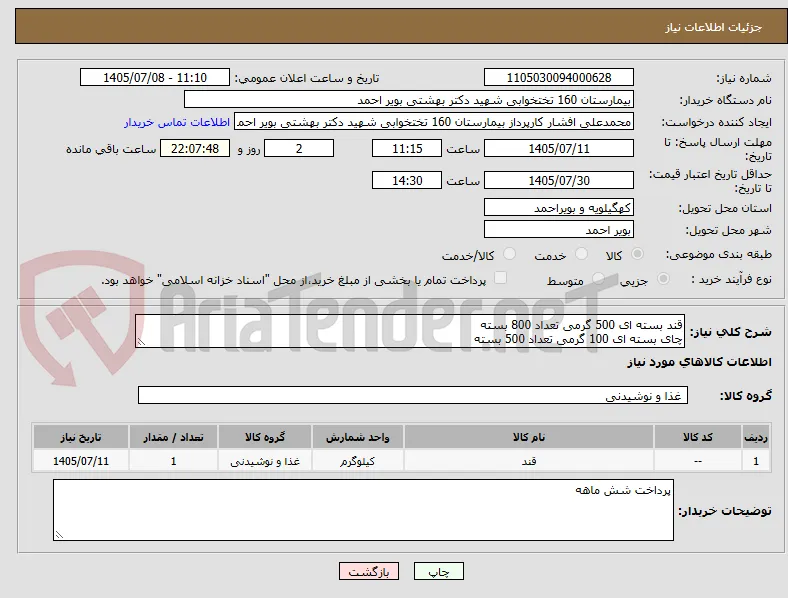Toggle the اسناد خزانه اسلامی payment checkbox
The image size is (788, 598).
(x=501, y=278)
